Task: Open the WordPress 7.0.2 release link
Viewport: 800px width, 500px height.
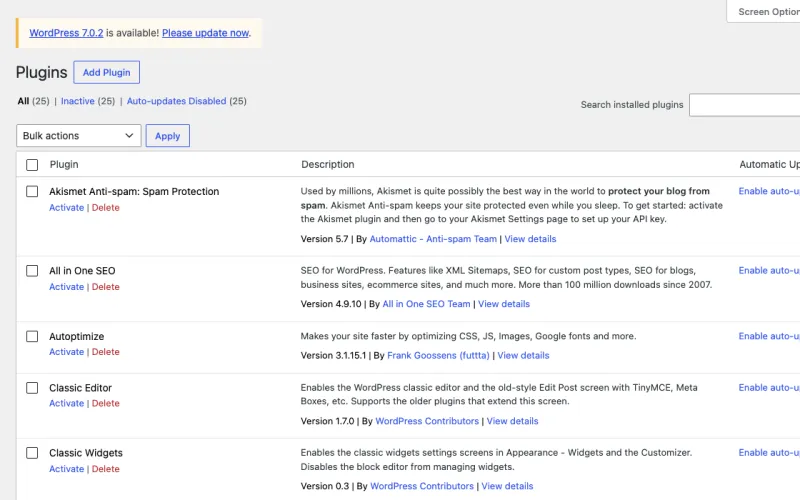Action: 66,33
